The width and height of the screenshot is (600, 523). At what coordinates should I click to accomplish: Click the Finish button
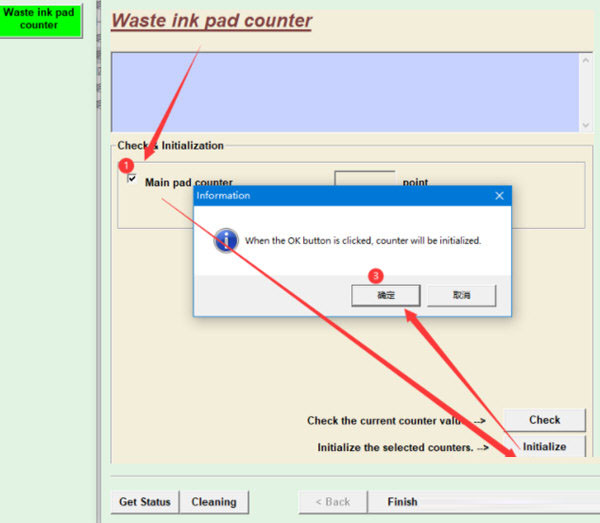point(403,502)
